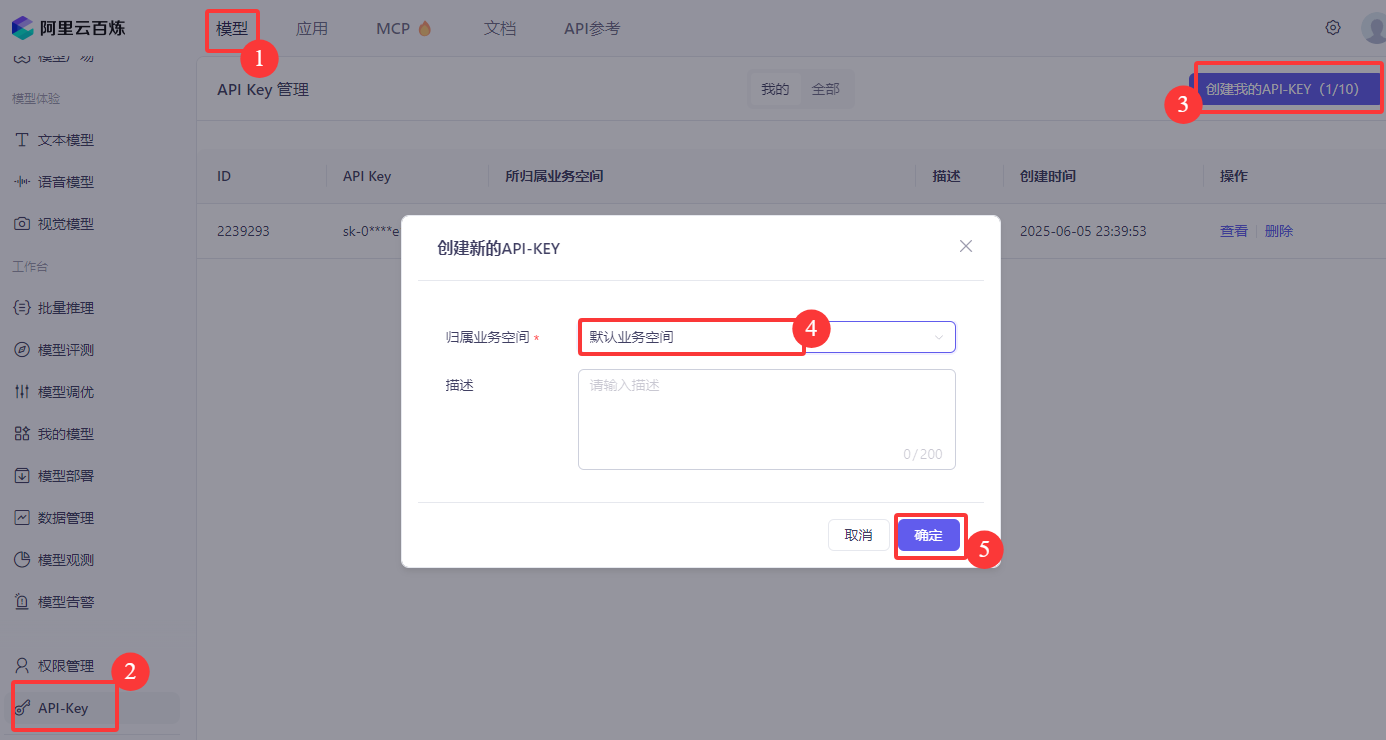Click 确定 to confirm creation

tap(928, 535)
